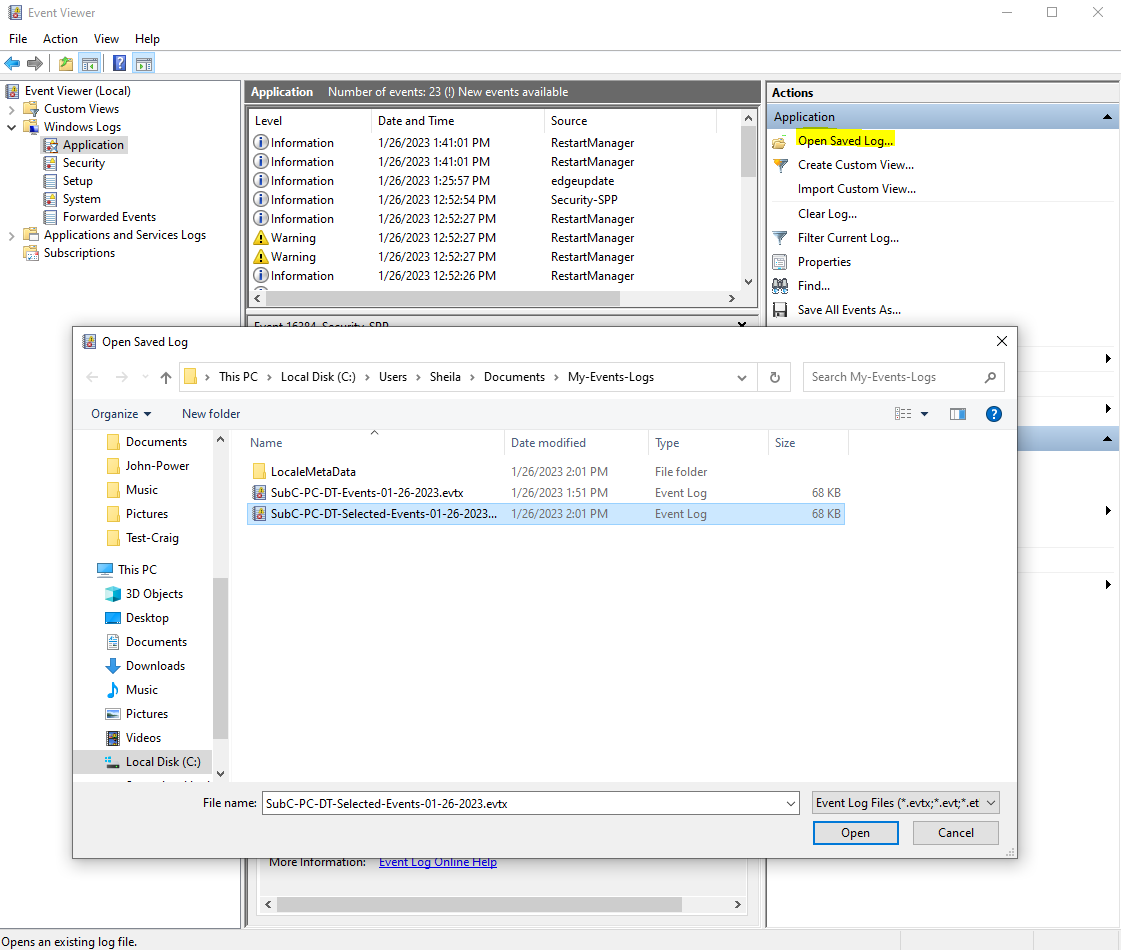The width and height of the screenshot is (1121, 950).
Task: Click the up-folder arrow in dialog
Action: (166, 378)
